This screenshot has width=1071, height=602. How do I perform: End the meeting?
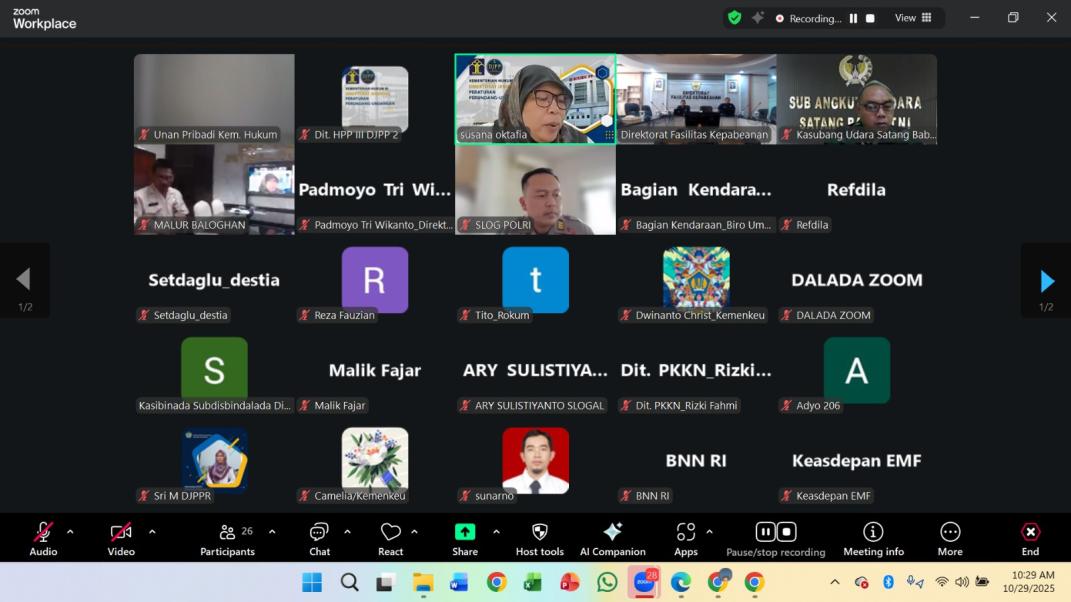point(1030,538)
